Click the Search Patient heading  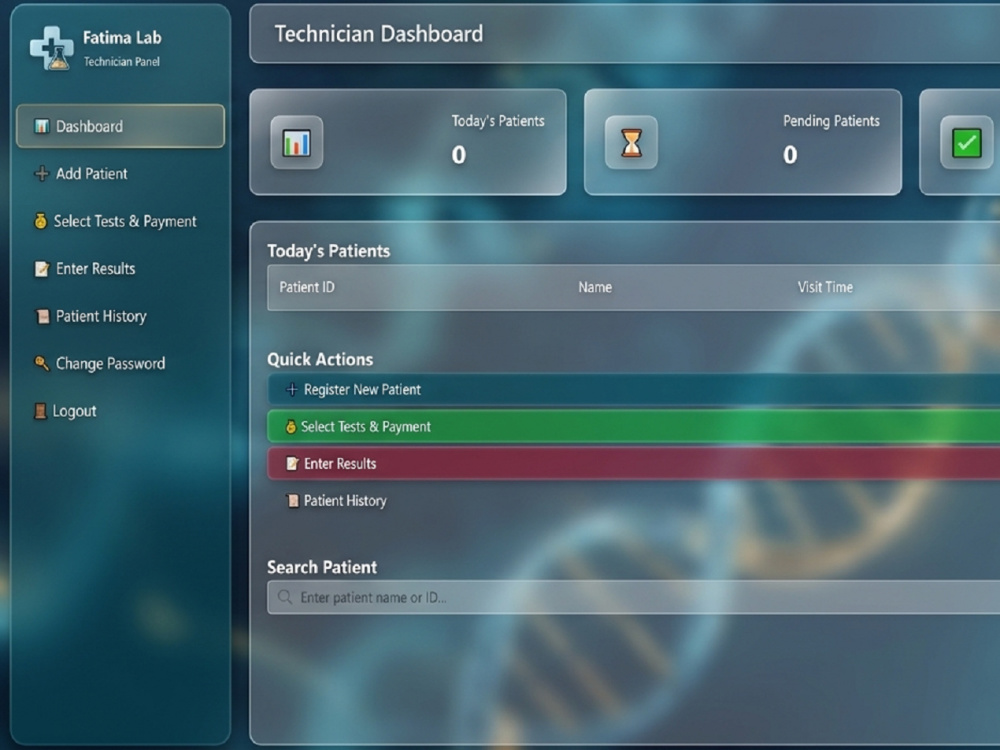(x=322, y=568)
